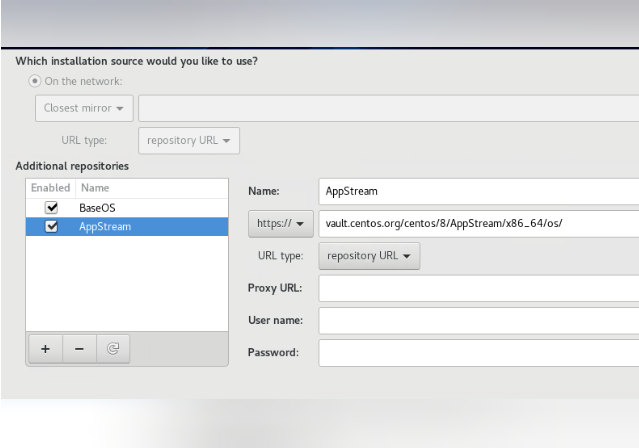The image size is (639, 448).
Task: Select the On the network radio button
Action: [x=35, y=81]
